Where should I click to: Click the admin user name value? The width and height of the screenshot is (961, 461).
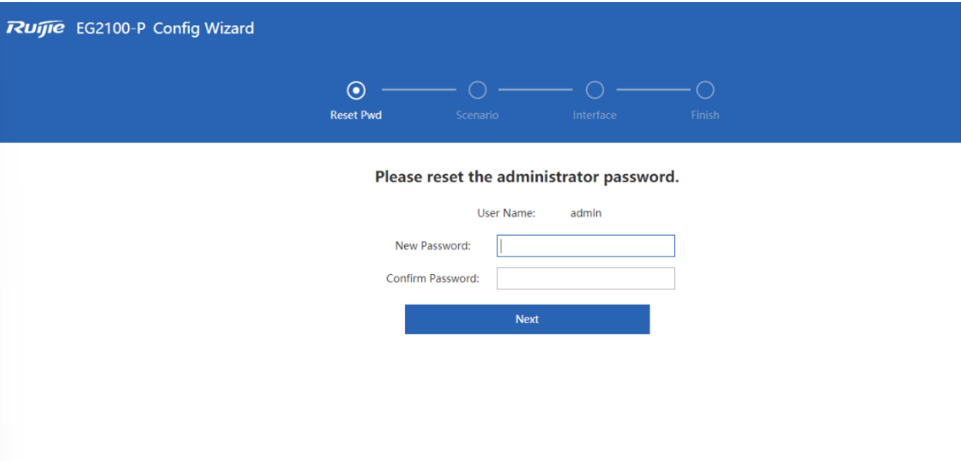pos(586,213)
